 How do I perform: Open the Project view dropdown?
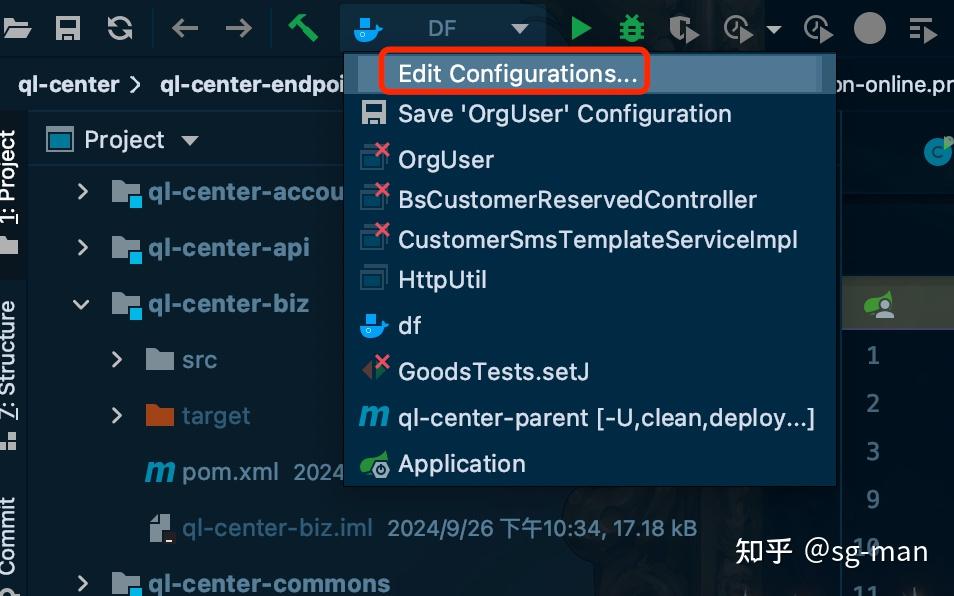pos(189,140)
